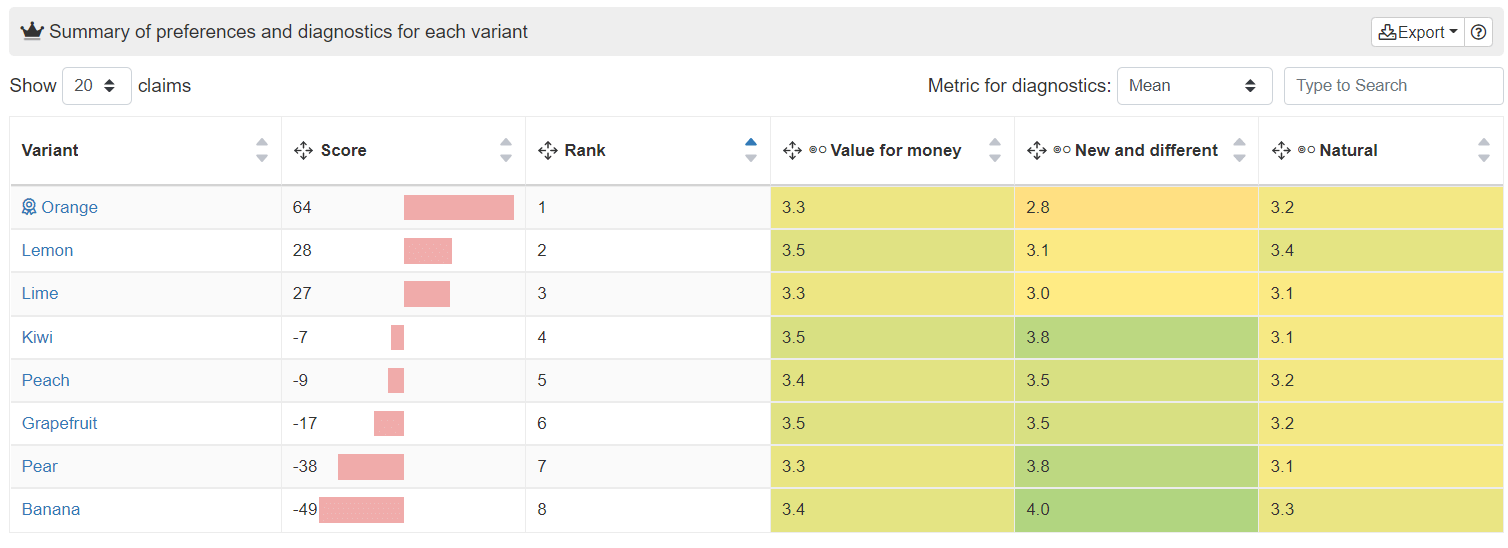Sort Value for money column with arrows
The width and height of the screenshot is (1508, 548).
[x=995, y=150]
